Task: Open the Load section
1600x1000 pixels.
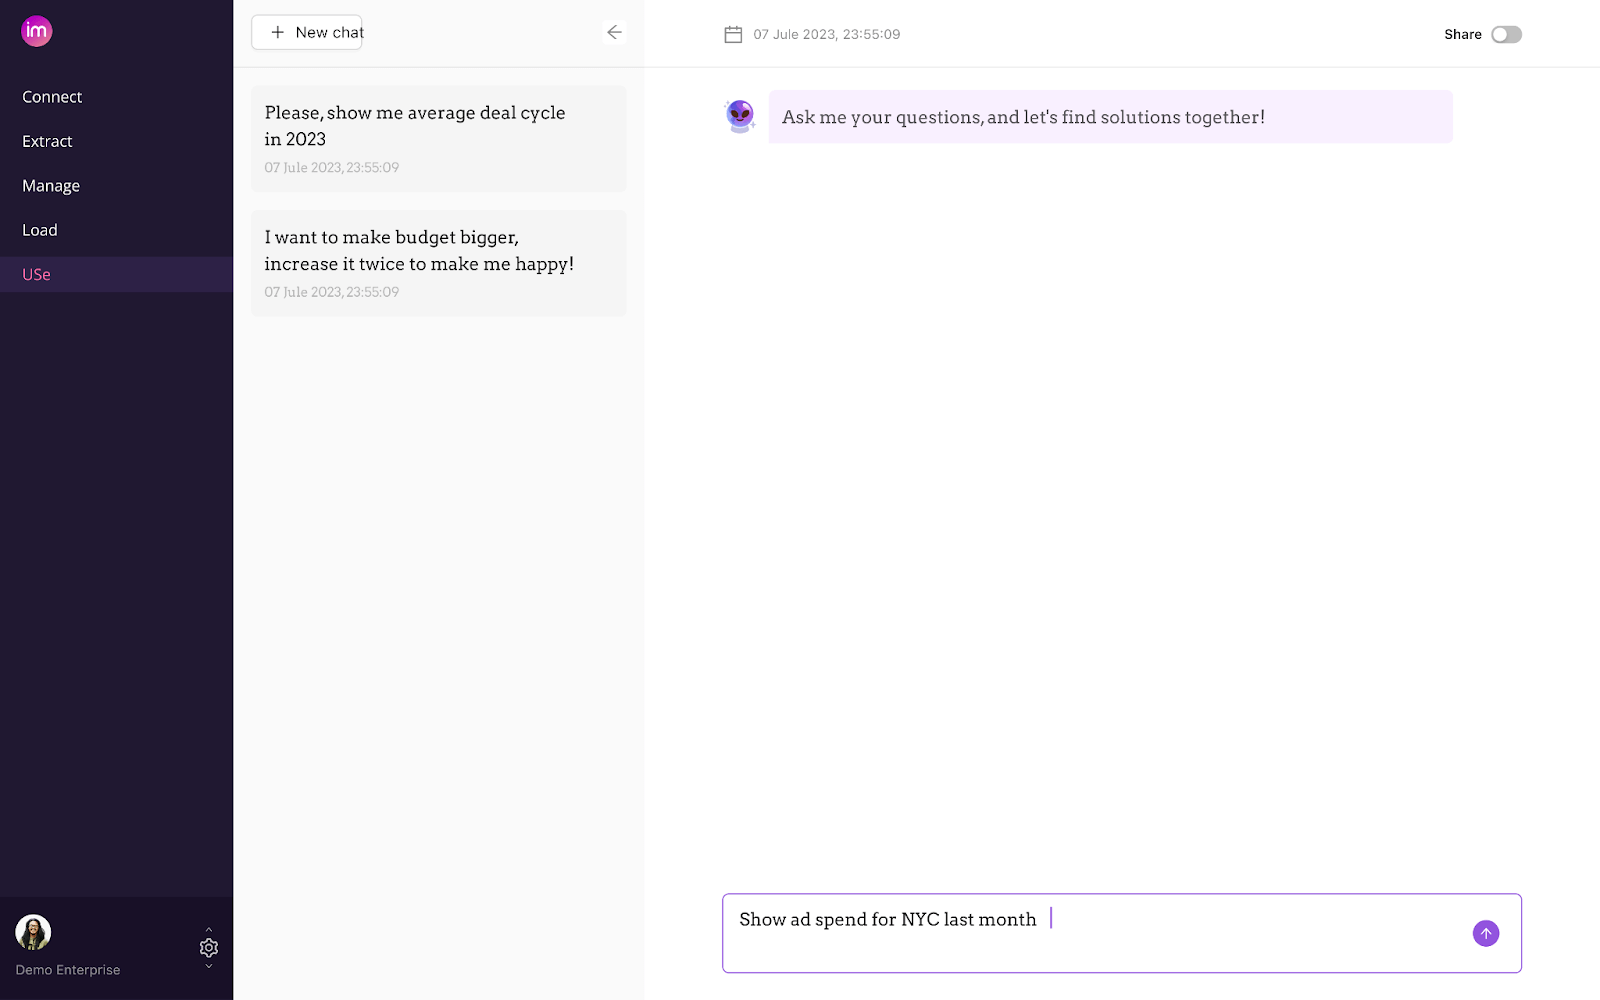Action: click(x=40, y=230)
